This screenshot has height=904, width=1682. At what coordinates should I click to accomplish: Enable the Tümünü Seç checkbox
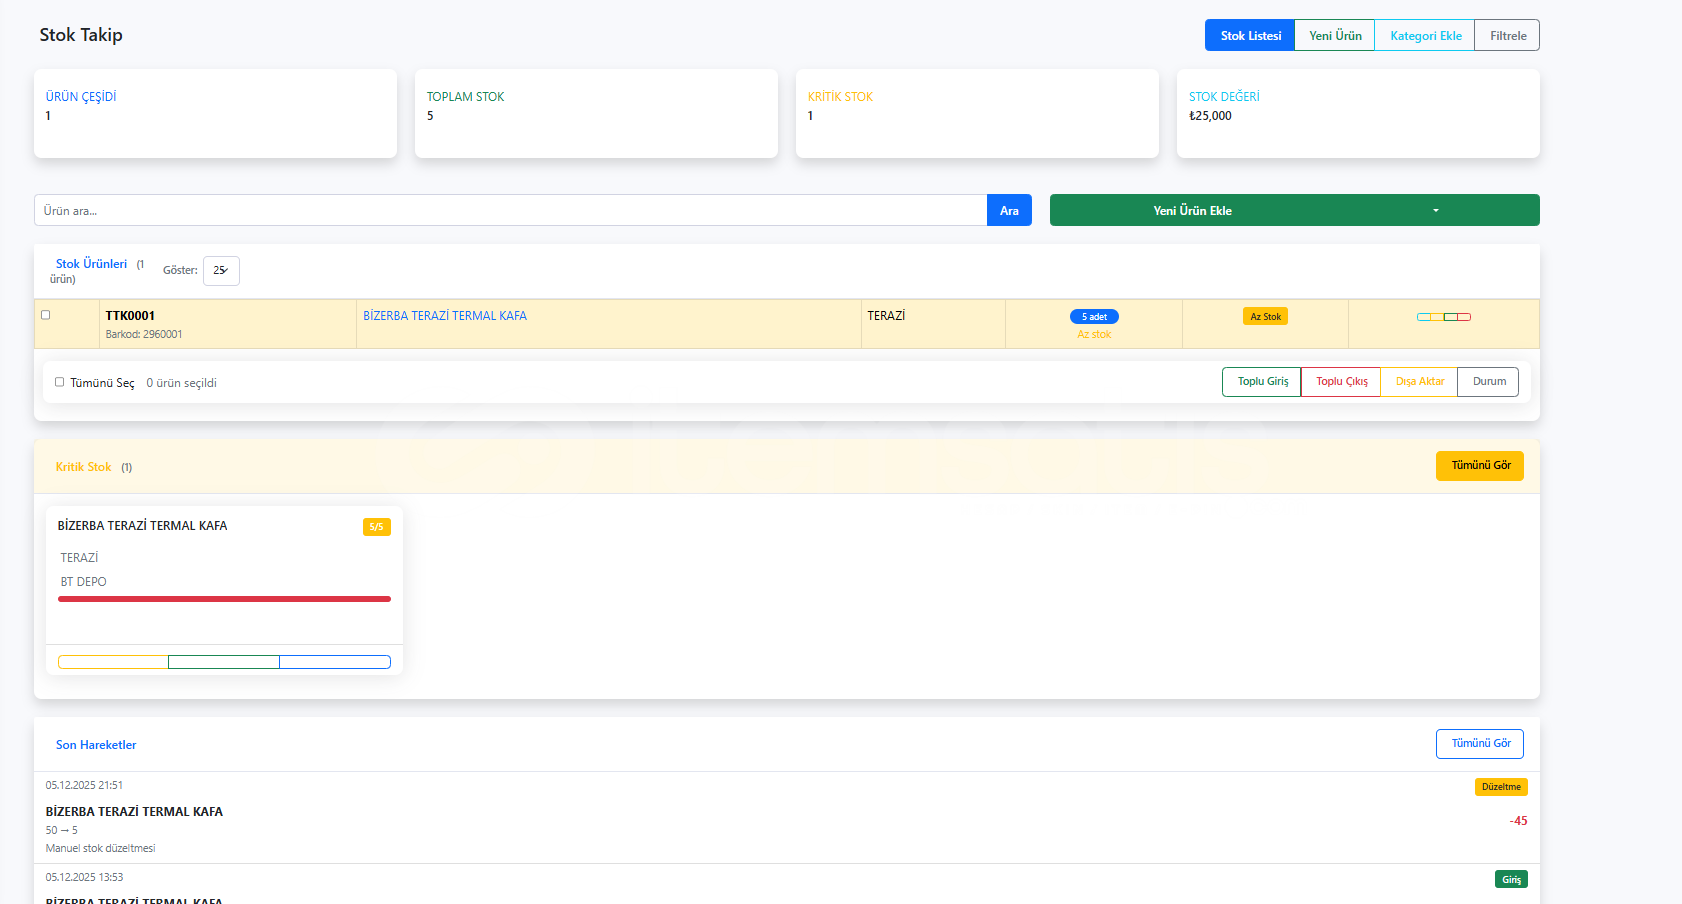point(60,382)
